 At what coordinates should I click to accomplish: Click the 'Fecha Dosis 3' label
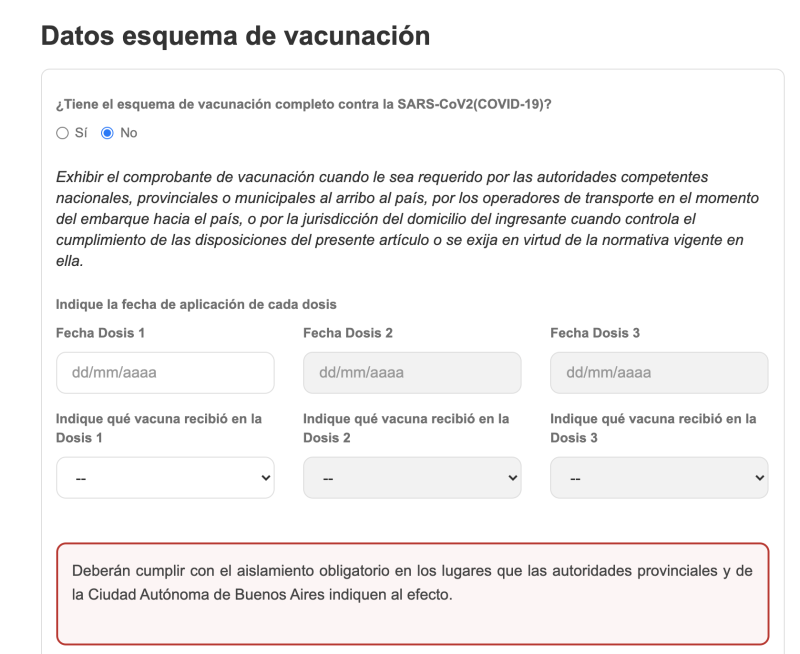coord(595,333)
